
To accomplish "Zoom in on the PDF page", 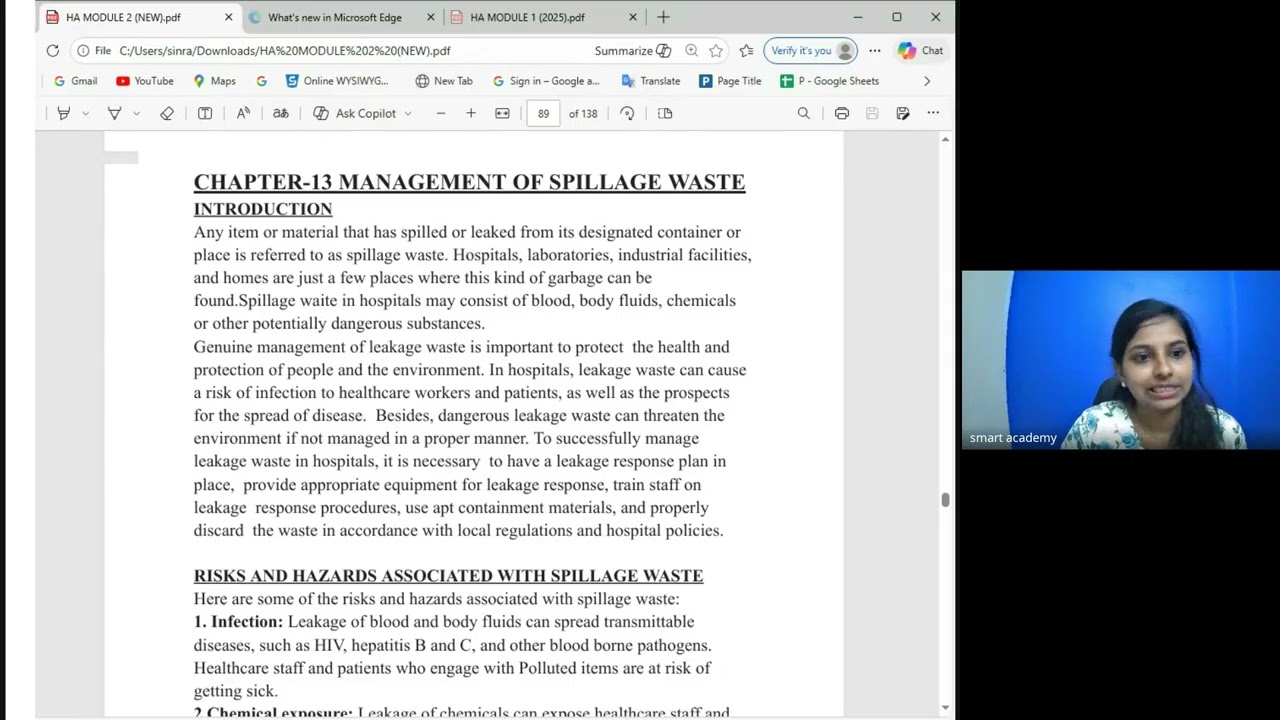I will point(471,113).
